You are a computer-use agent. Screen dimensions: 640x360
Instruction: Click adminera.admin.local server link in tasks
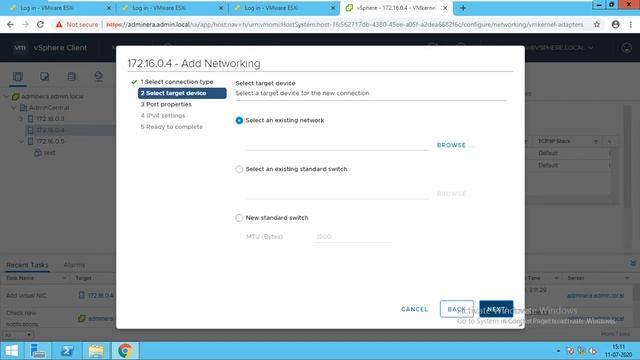click(596, 296)
